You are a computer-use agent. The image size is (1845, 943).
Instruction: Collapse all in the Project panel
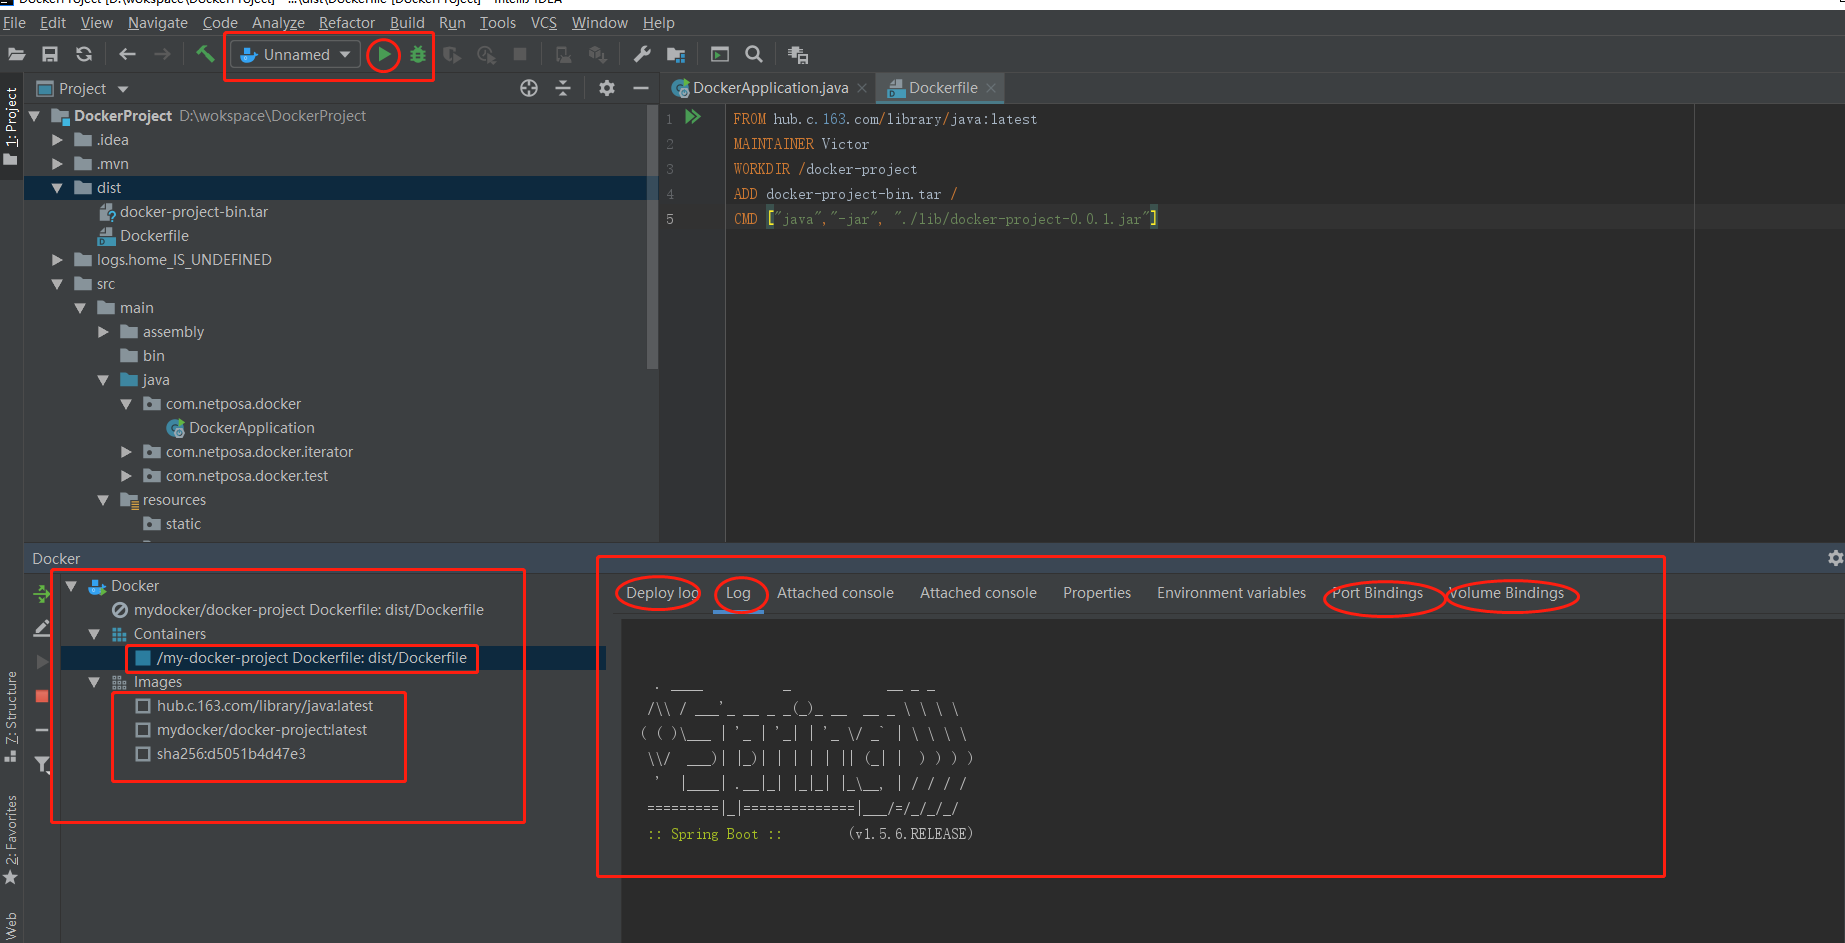click(x=563, y=88)
